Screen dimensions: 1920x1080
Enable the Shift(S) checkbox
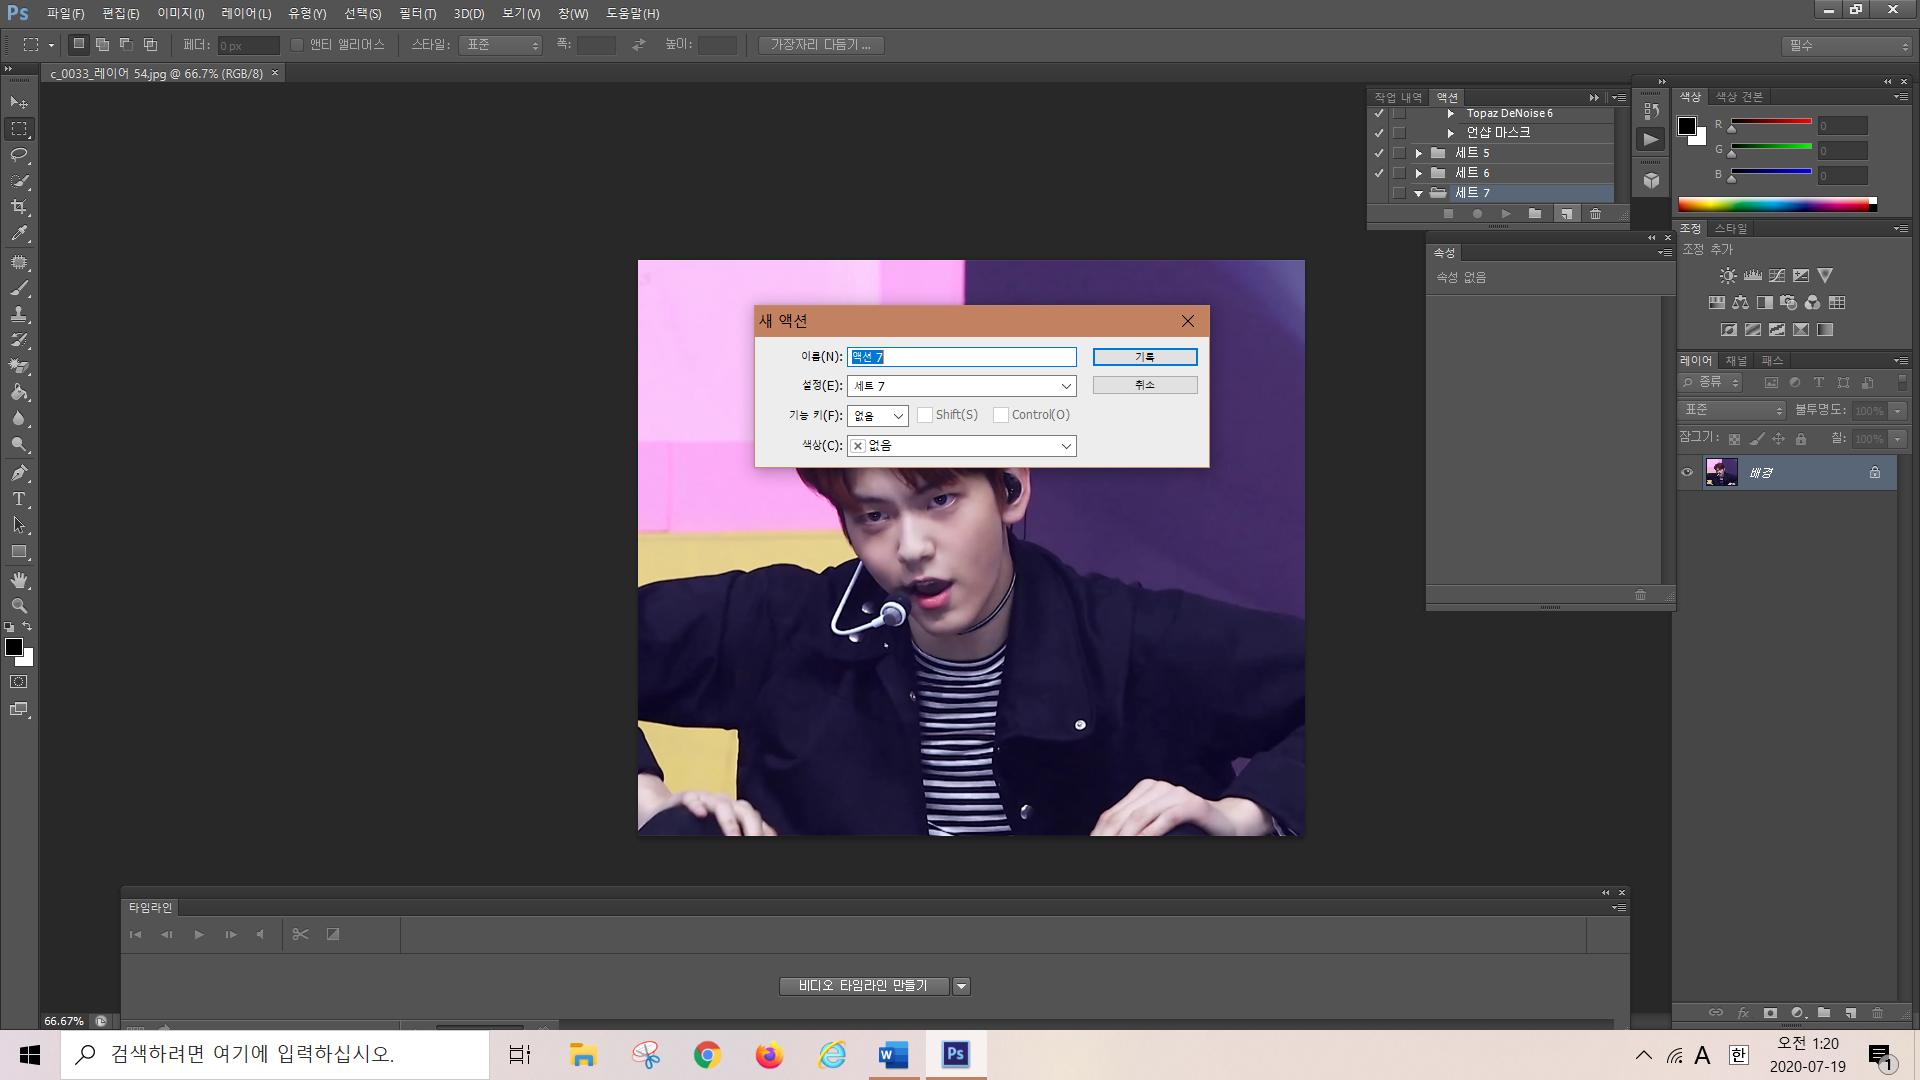925,415
